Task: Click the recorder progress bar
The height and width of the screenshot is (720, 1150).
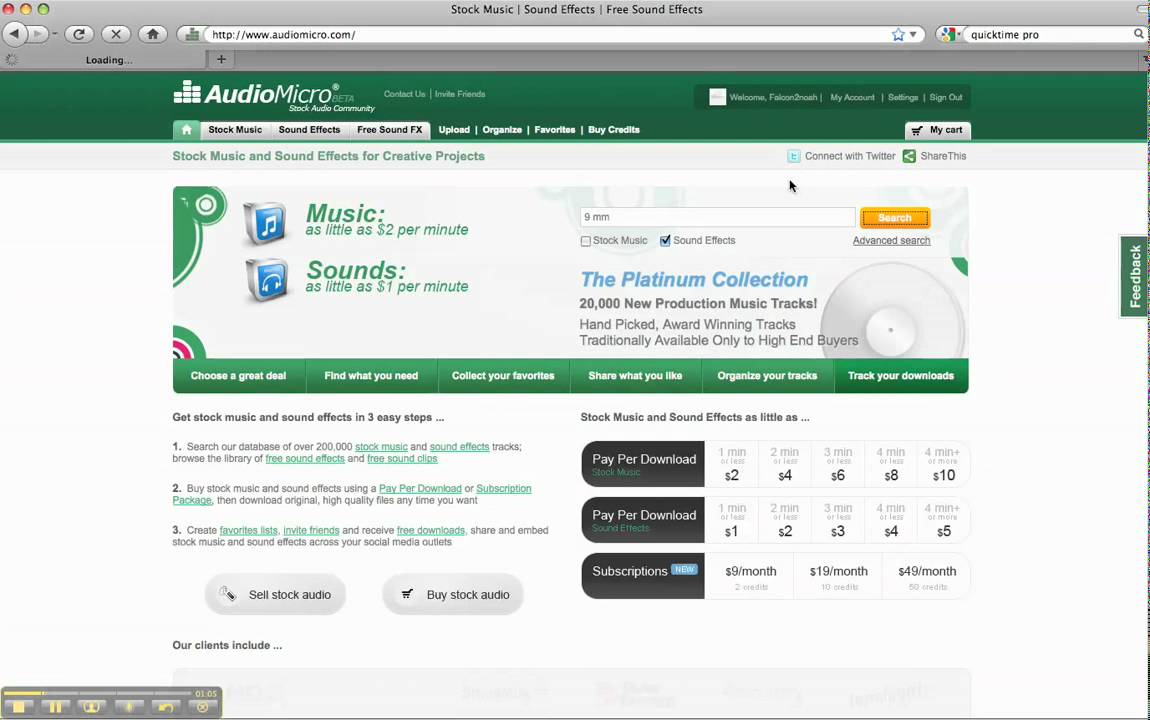Action: tap(97, 693)
